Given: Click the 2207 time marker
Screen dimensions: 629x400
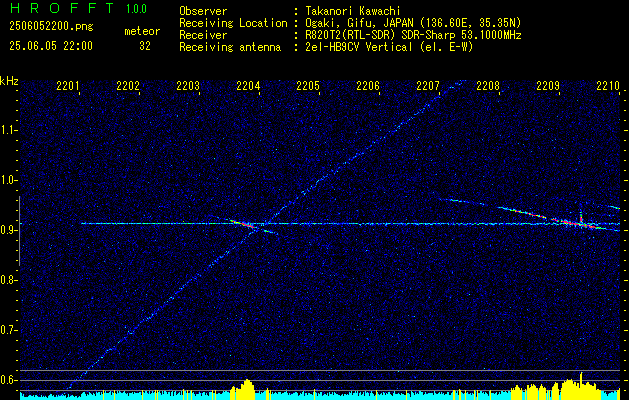Looking at the screenshot, I should (x=428, y=86).
